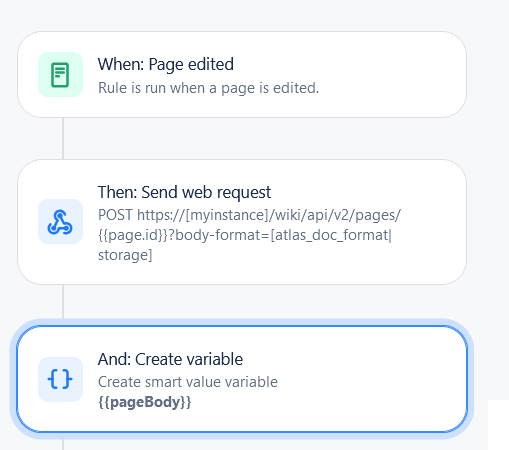
Task: Click connector between web request and create variable
Action: coord(63,302)
